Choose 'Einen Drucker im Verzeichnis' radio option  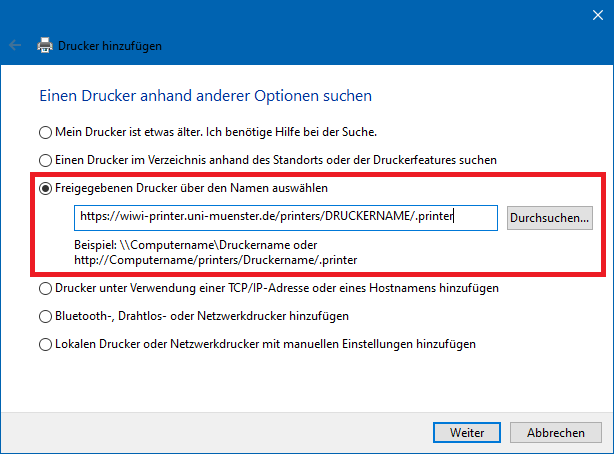coord(45,160)
